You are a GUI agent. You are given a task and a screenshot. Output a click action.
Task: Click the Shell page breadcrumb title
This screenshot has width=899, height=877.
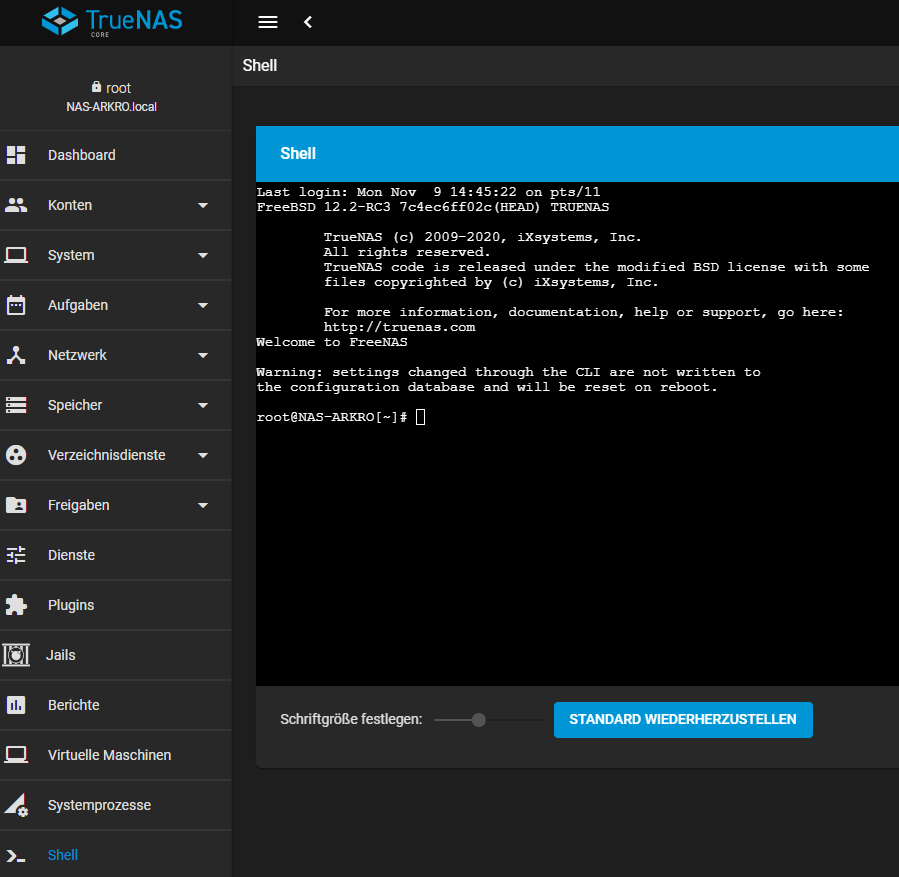click(260, 65)
